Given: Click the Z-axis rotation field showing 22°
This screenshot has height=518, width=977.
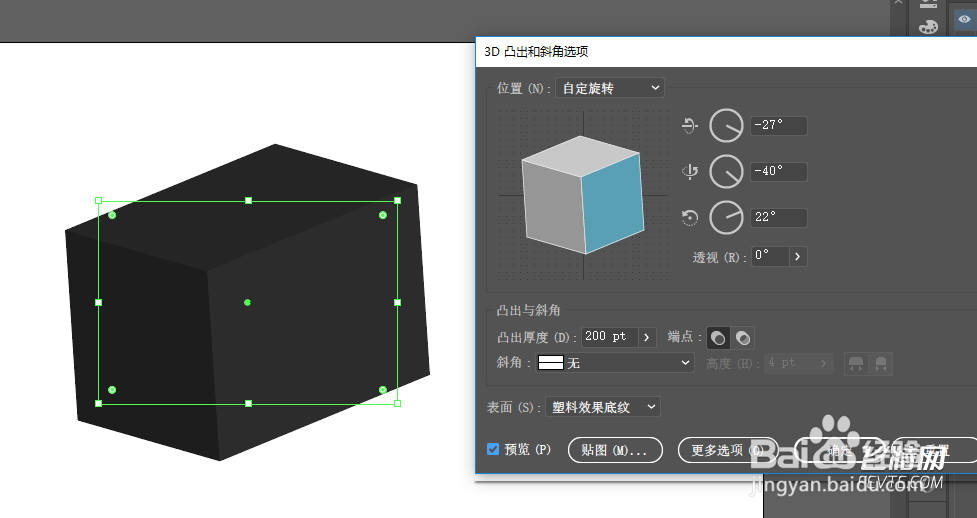Looking at the screenshot, I should click(x=779, y=218).
